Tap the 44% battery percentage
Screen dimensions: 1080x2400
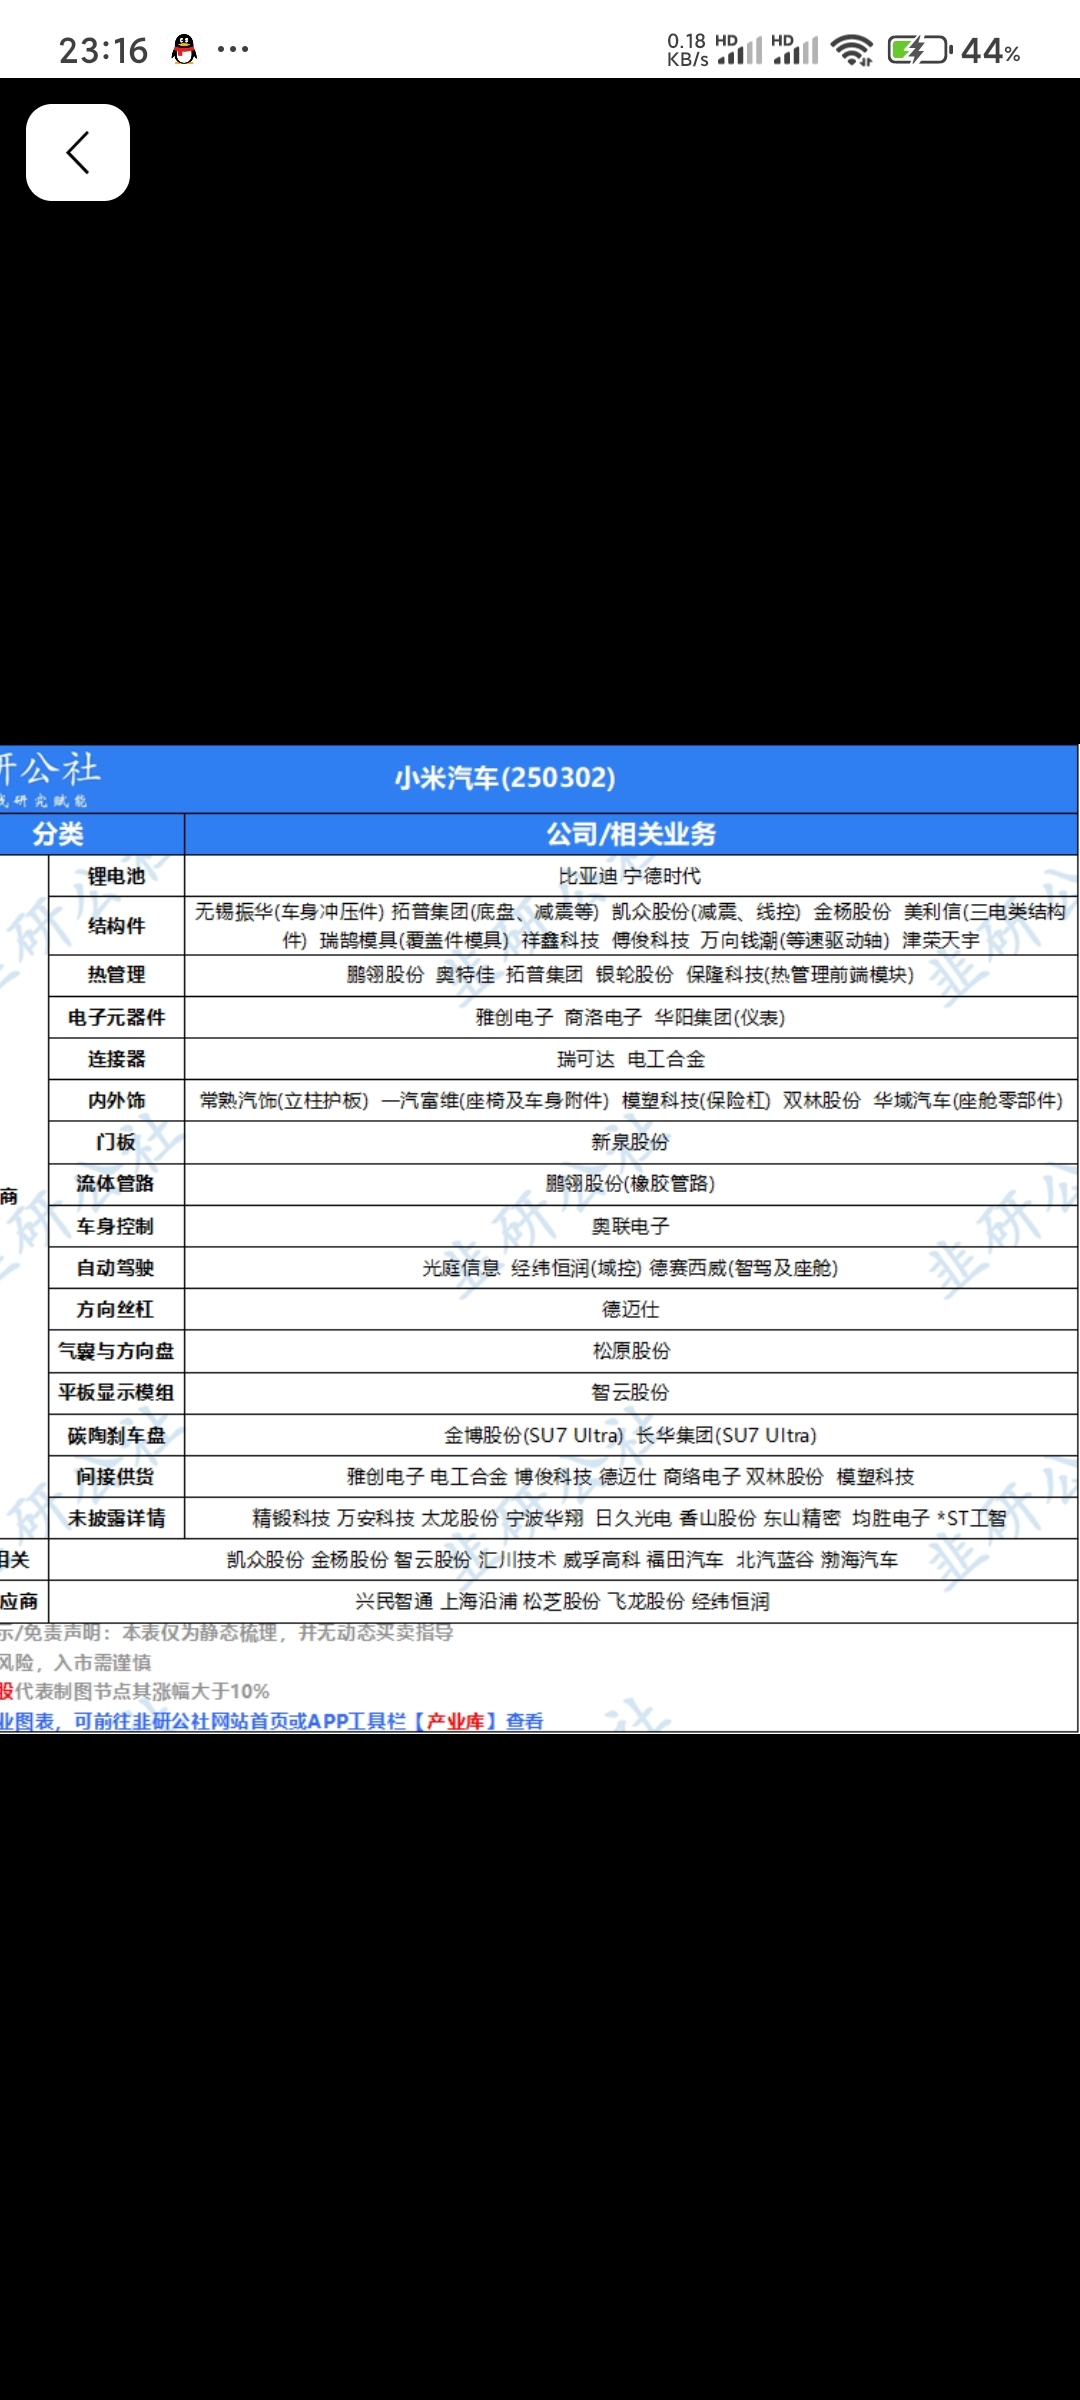pyautogui.click(x=990, y=50)
